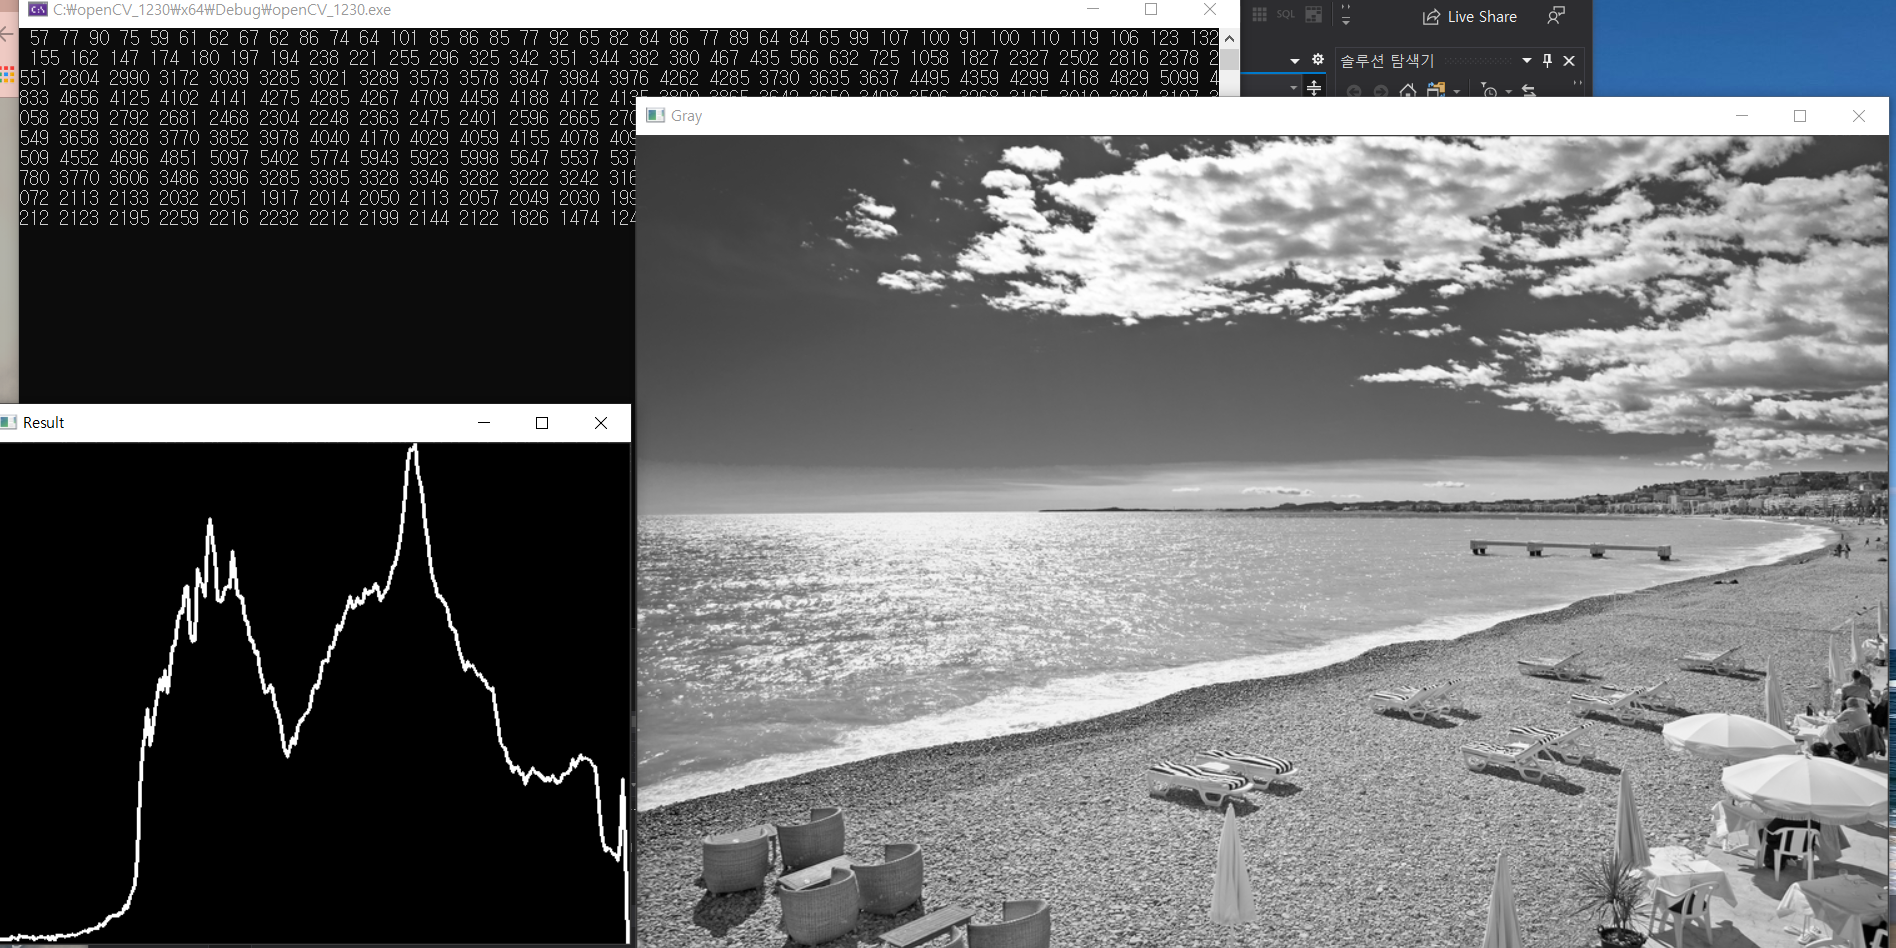1896x948 pixels.
Task: Click the console window's application icon
Action: click(x=38, y=9)
